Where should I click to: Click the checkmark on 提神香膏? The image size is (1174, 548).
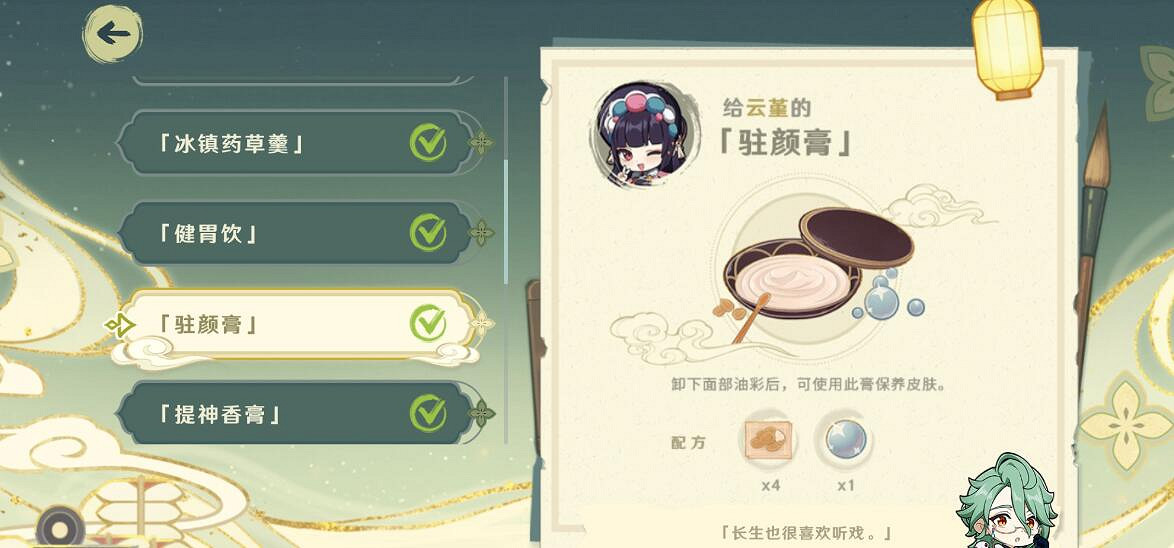(428, 413)
